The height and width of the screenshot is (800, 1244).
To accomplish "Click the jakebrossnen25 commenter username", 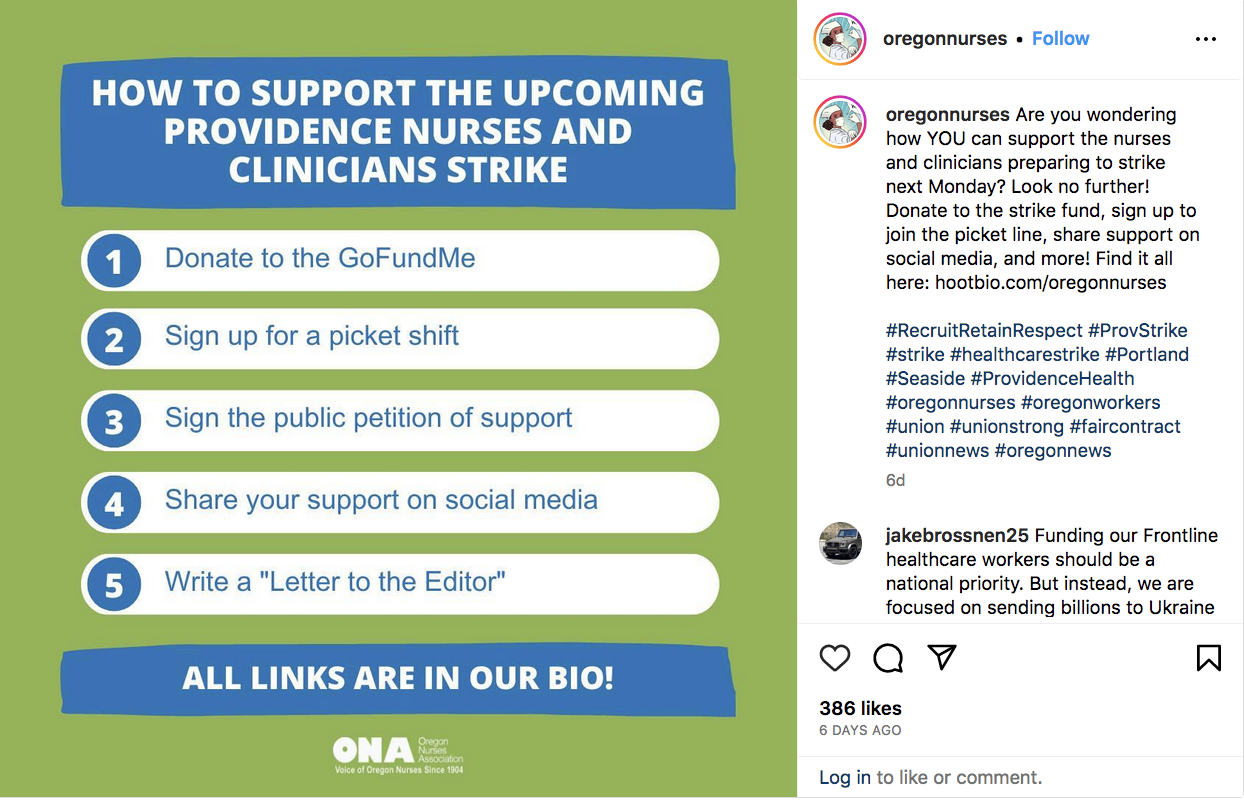I will (x=958, y=535).
